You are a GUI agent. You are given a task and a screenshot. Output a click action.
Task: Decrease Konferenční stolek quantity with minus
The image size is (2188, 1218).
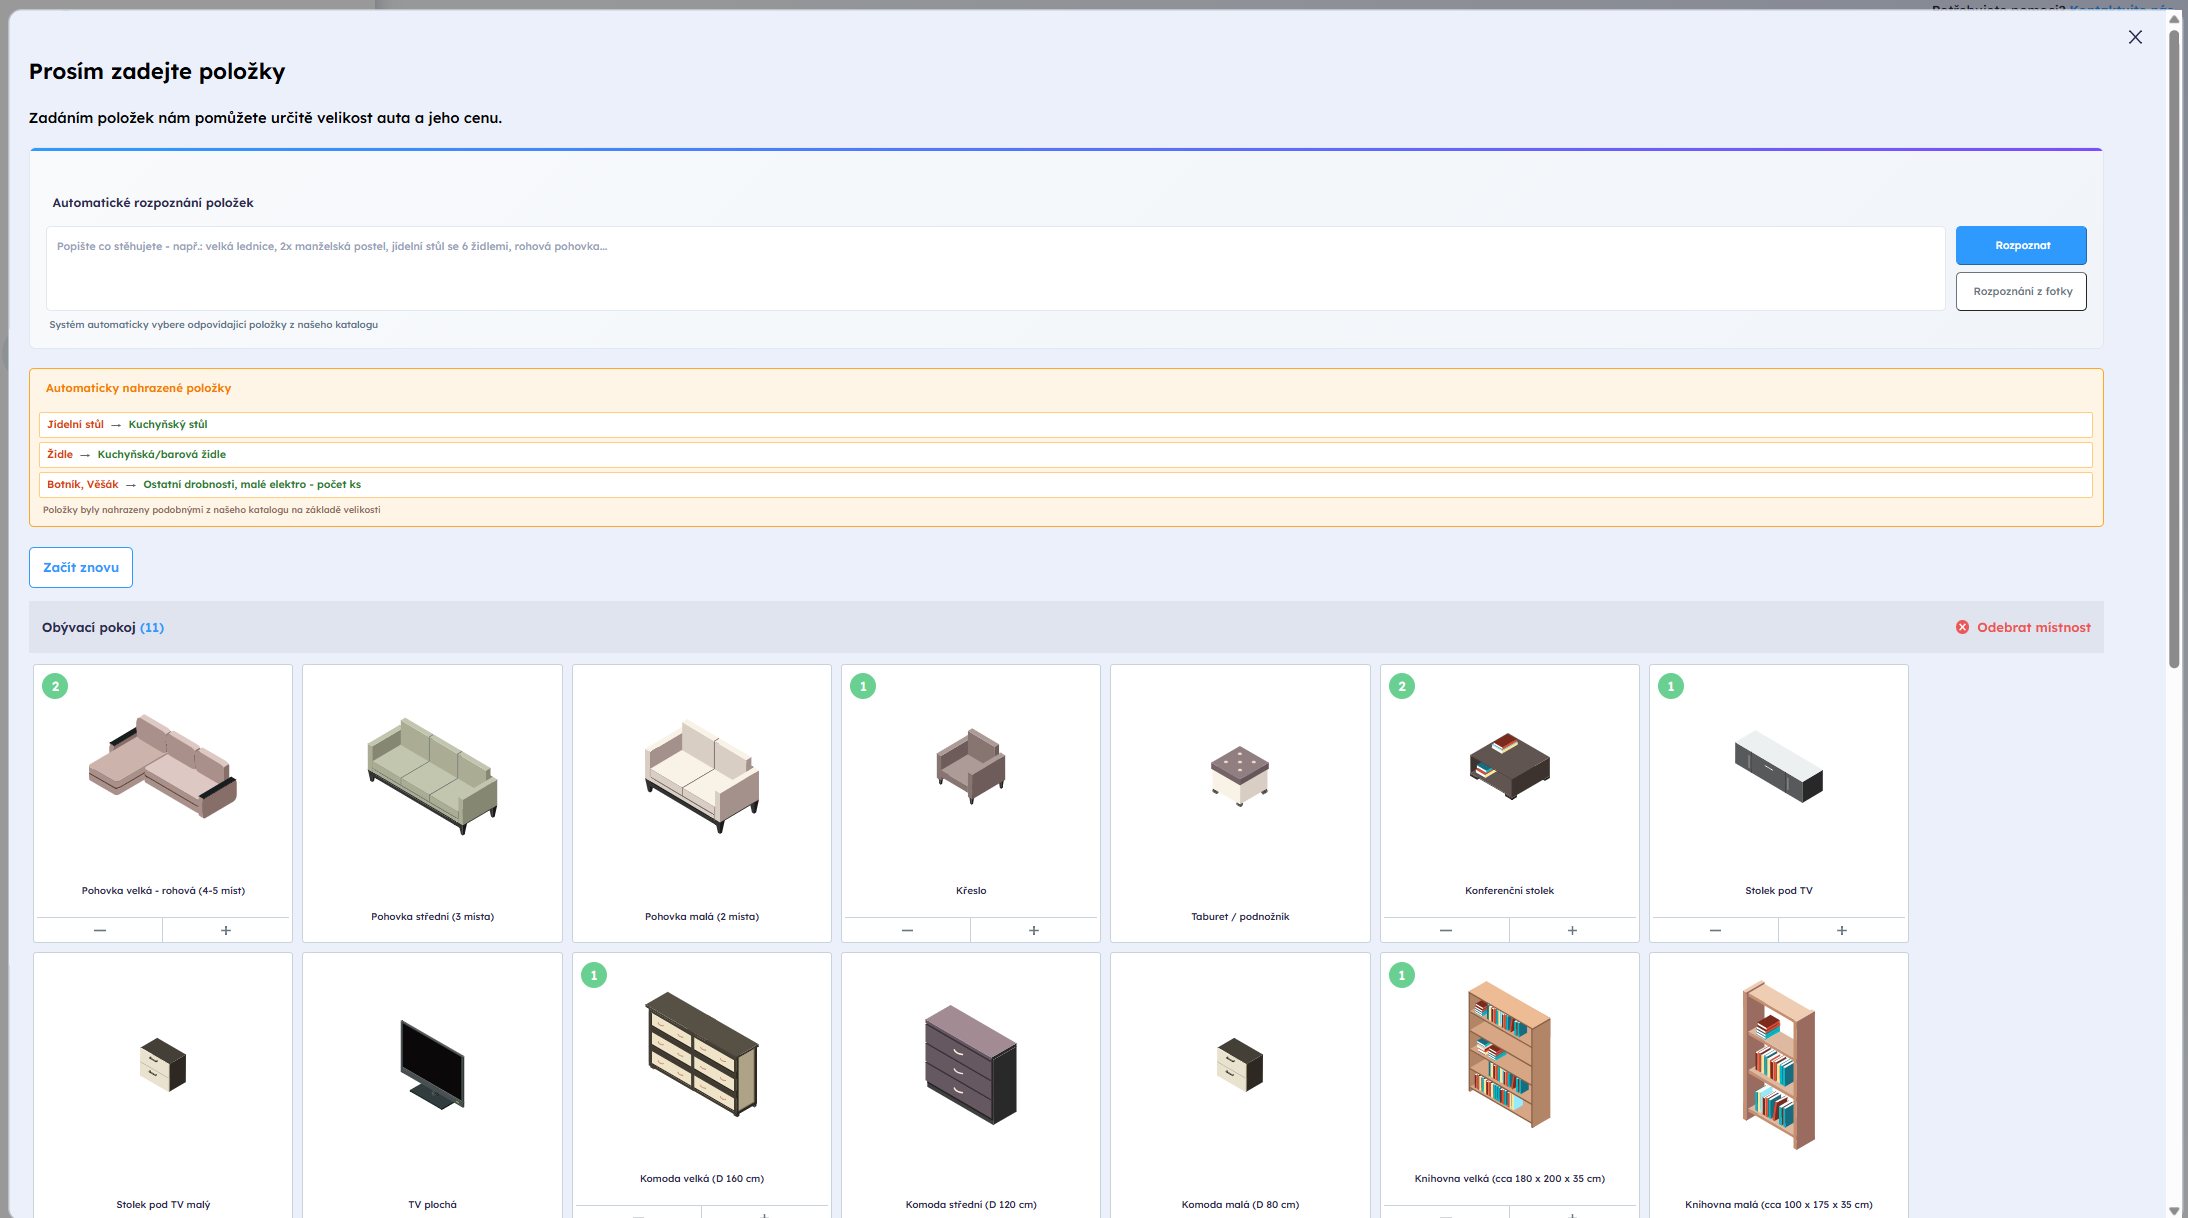coord(1445,930)
